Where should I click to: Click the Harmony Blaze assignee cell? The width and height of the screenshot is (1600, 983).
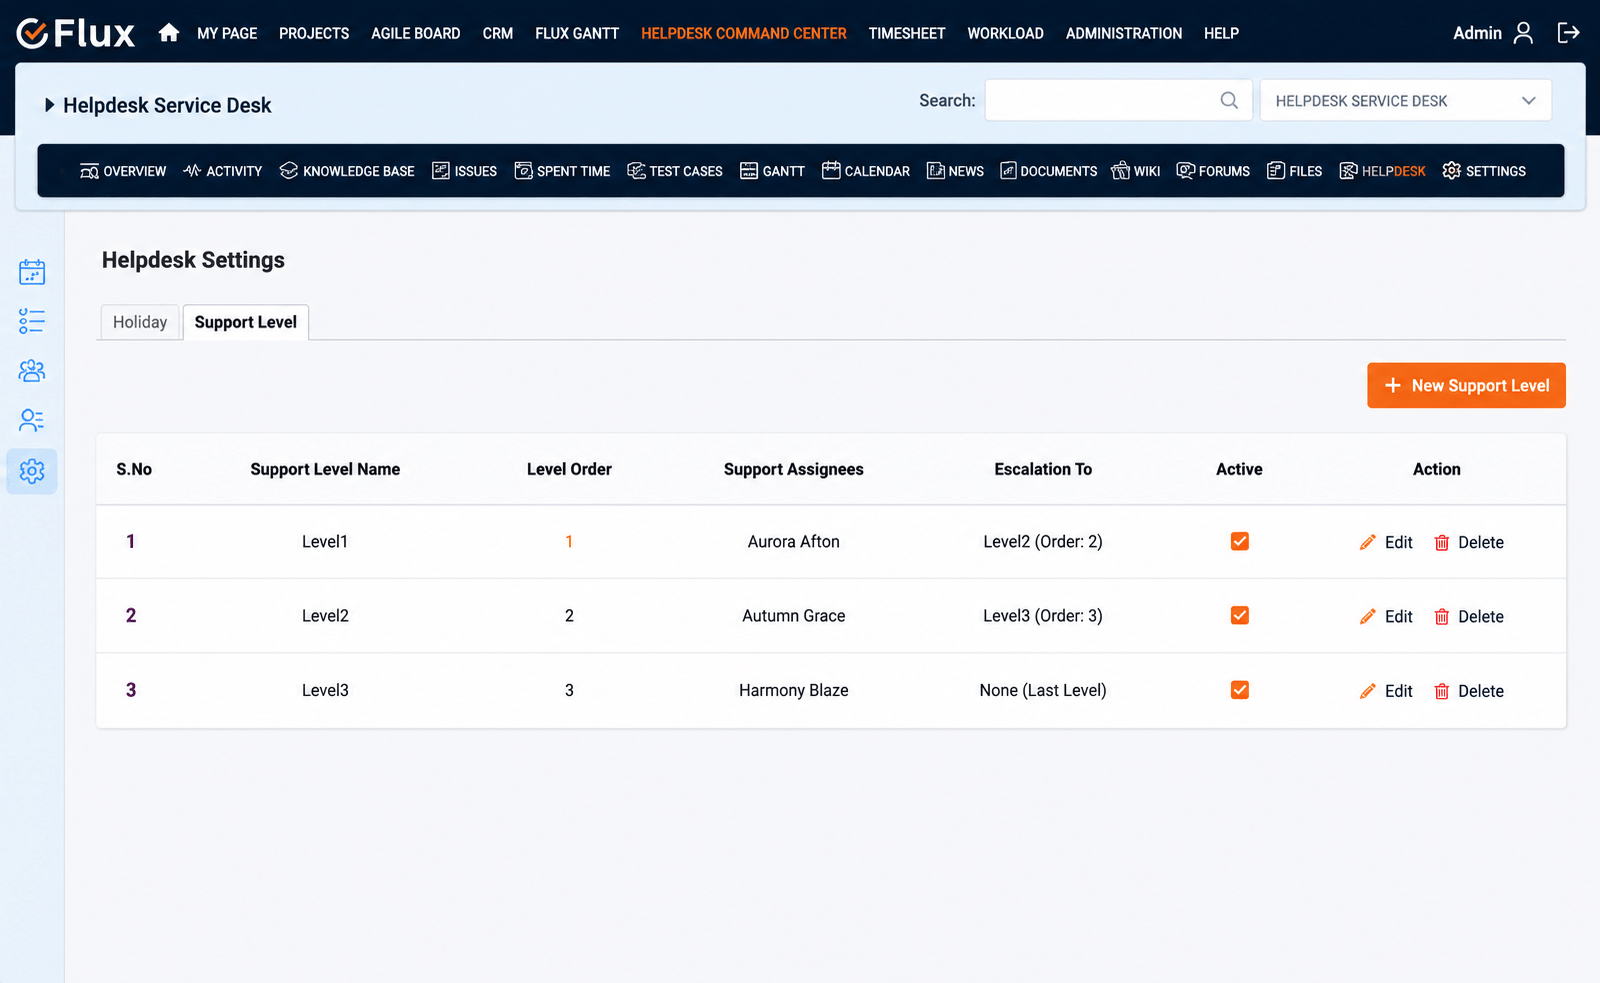point(794,690)
